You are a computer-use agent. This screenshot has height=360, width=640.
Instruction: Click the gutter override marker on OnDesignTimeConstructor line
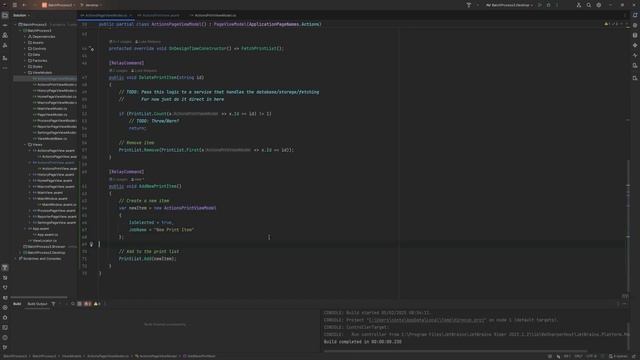pos(92,49)
